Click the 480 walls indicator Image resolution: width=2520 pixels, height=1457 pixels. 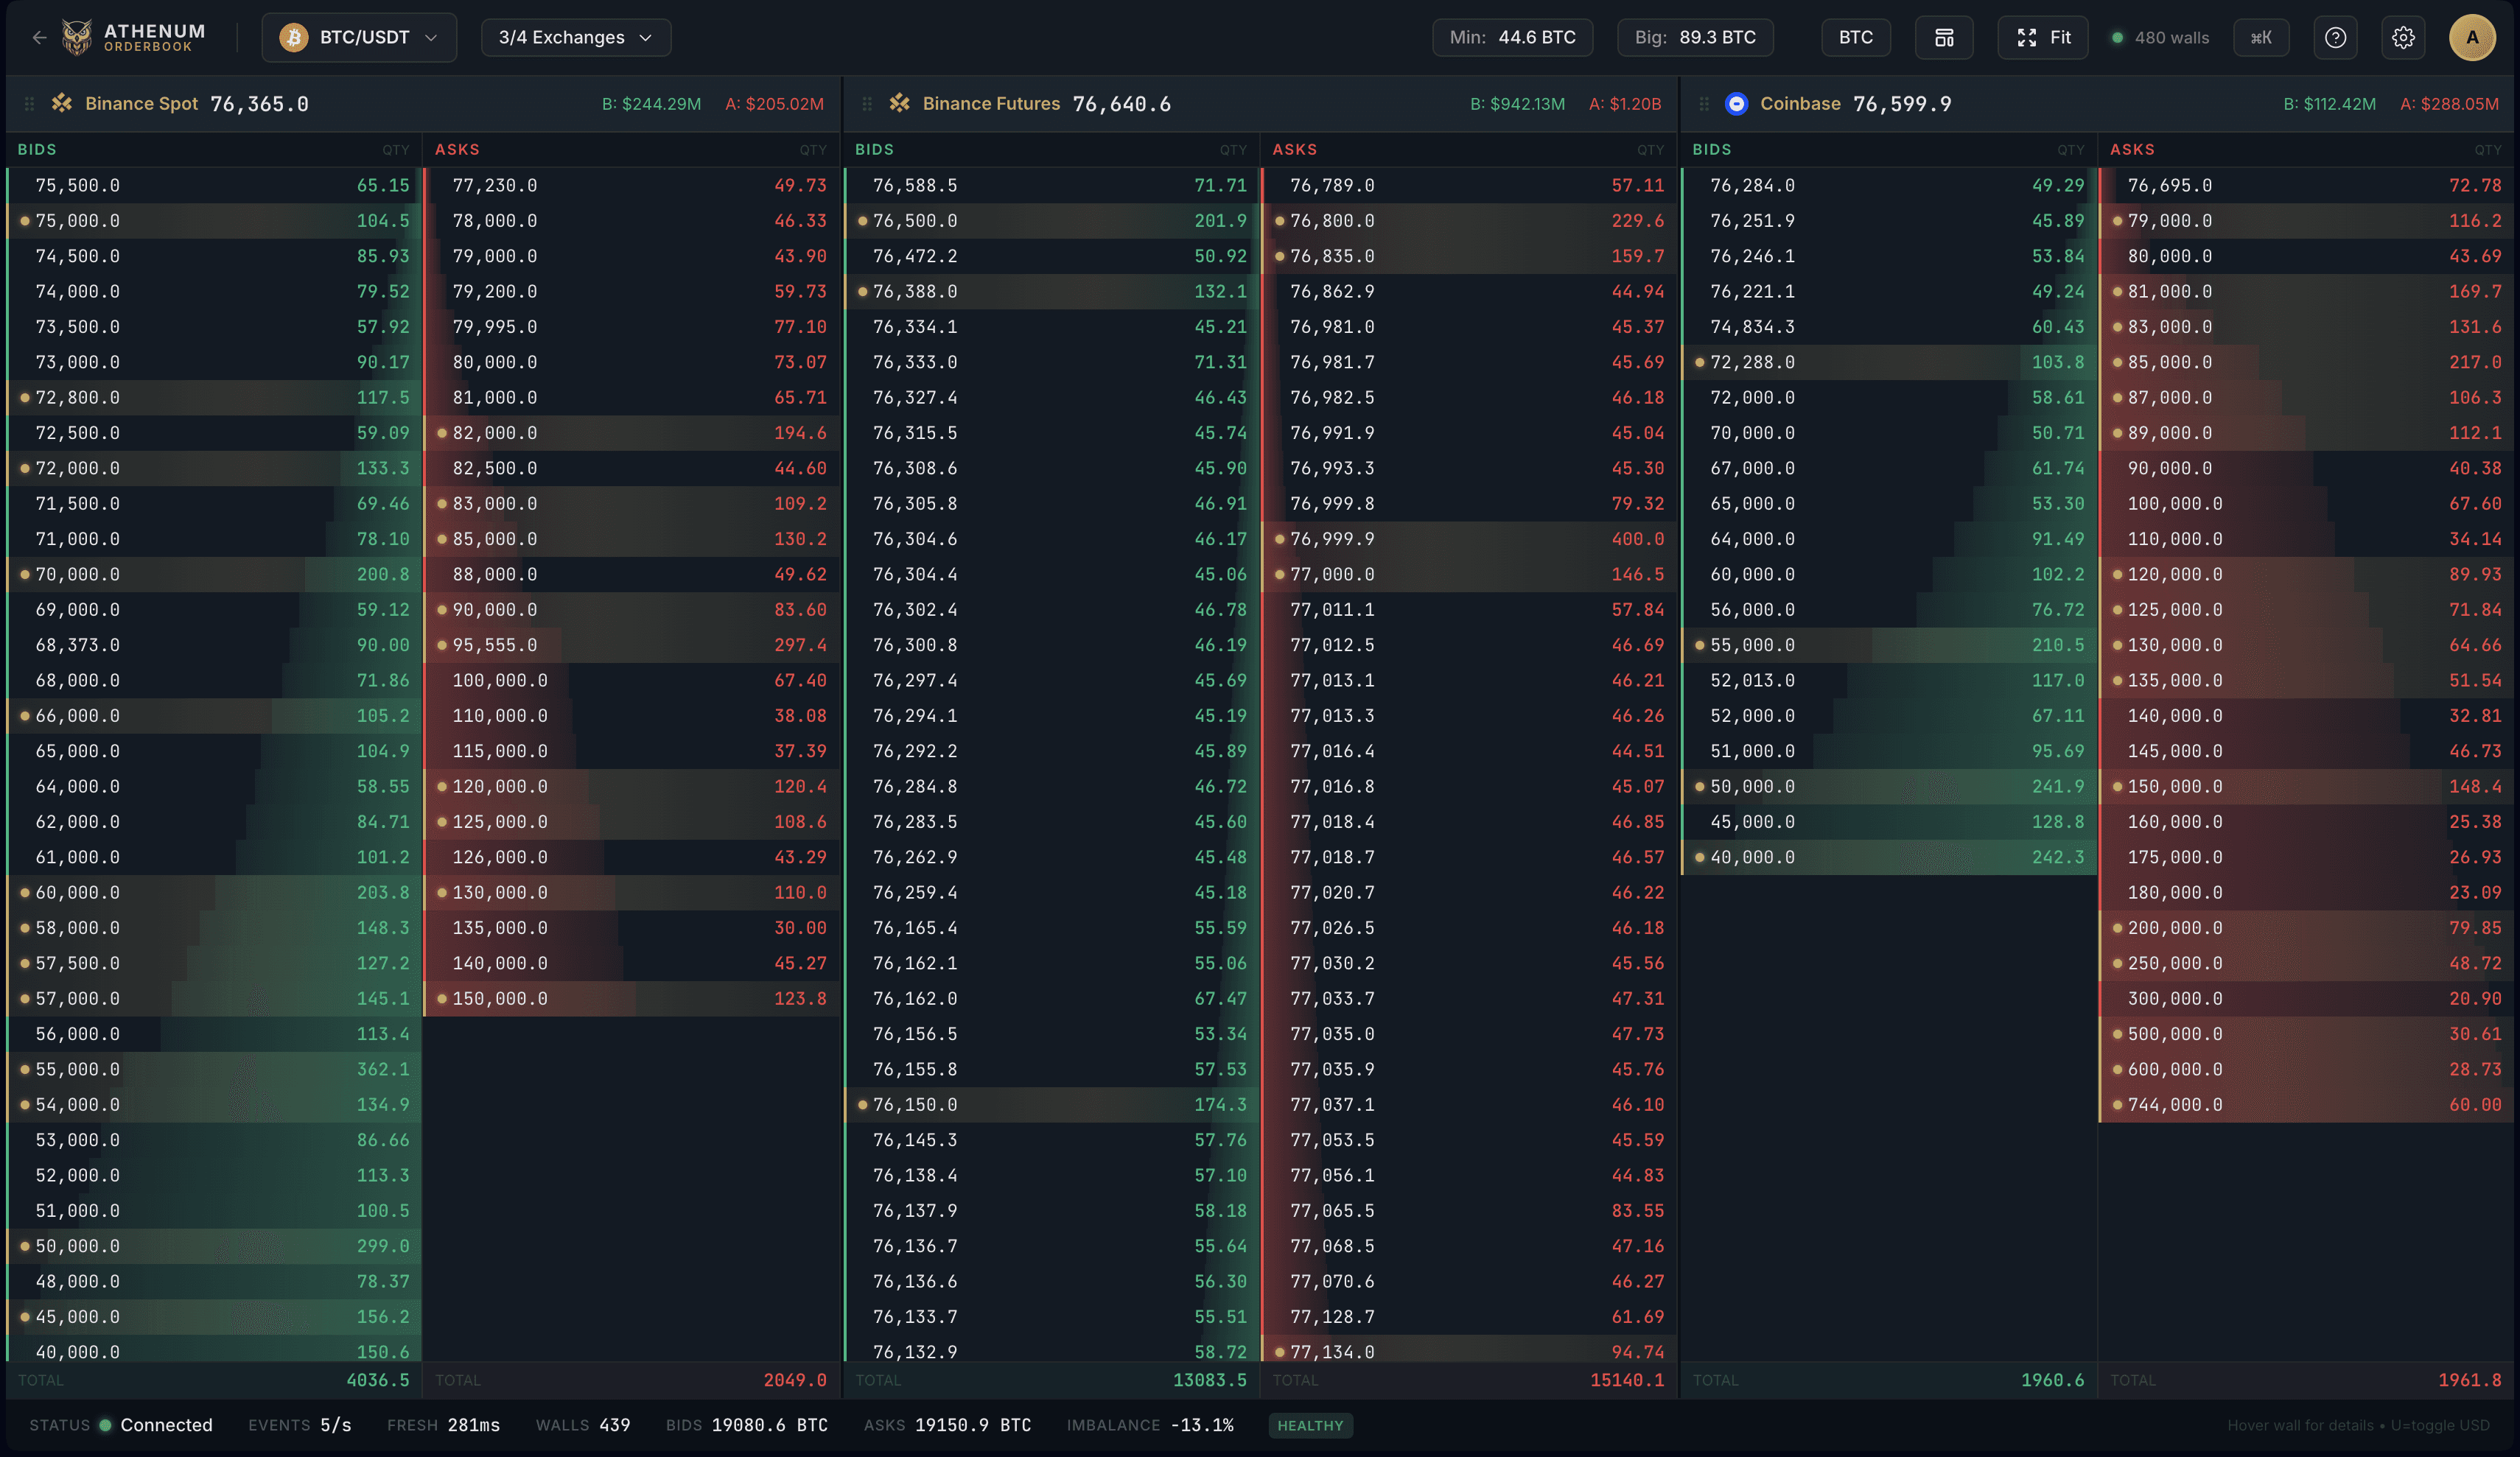pos(2160,37)
